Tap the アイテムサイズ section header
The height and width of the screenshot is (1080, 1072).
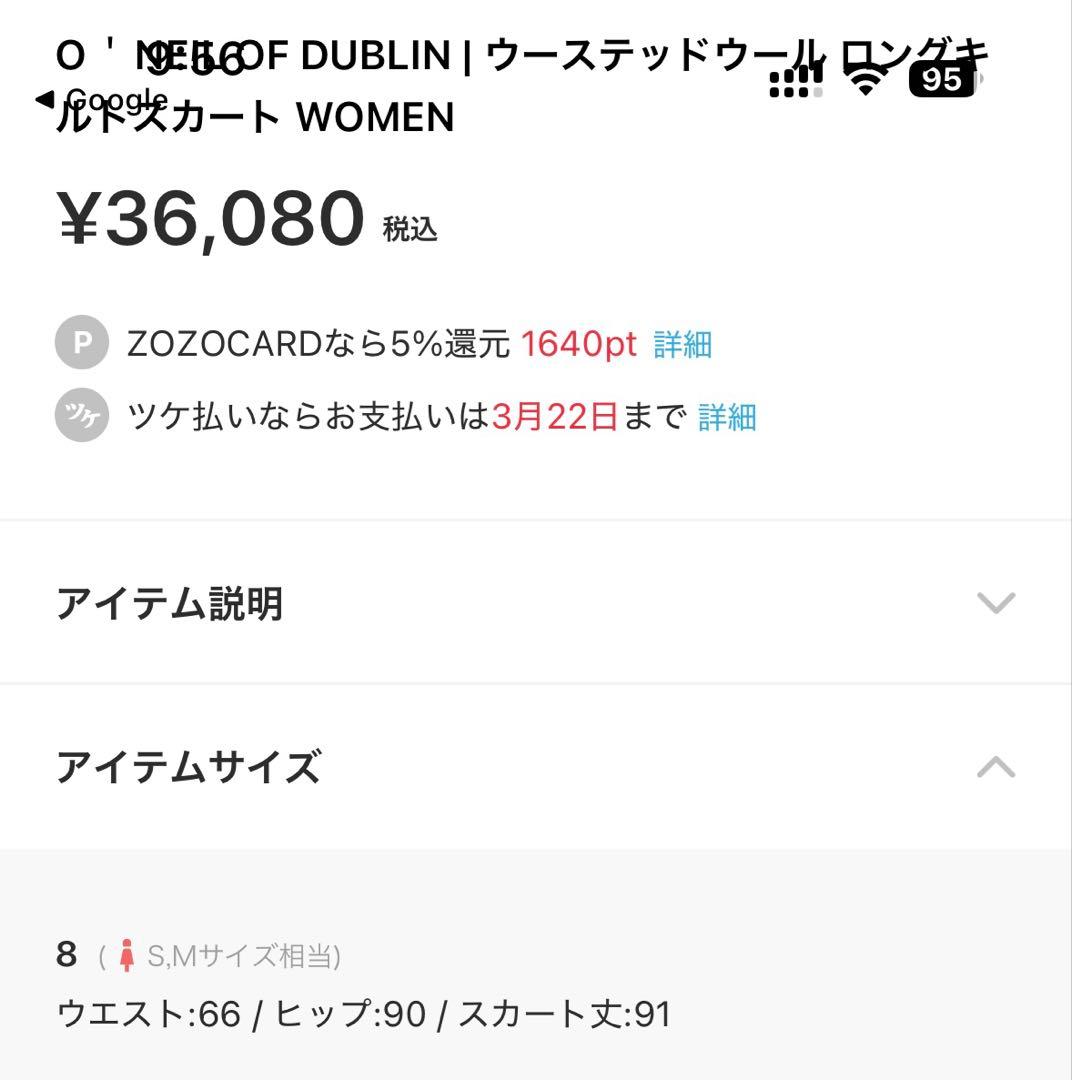188,767
